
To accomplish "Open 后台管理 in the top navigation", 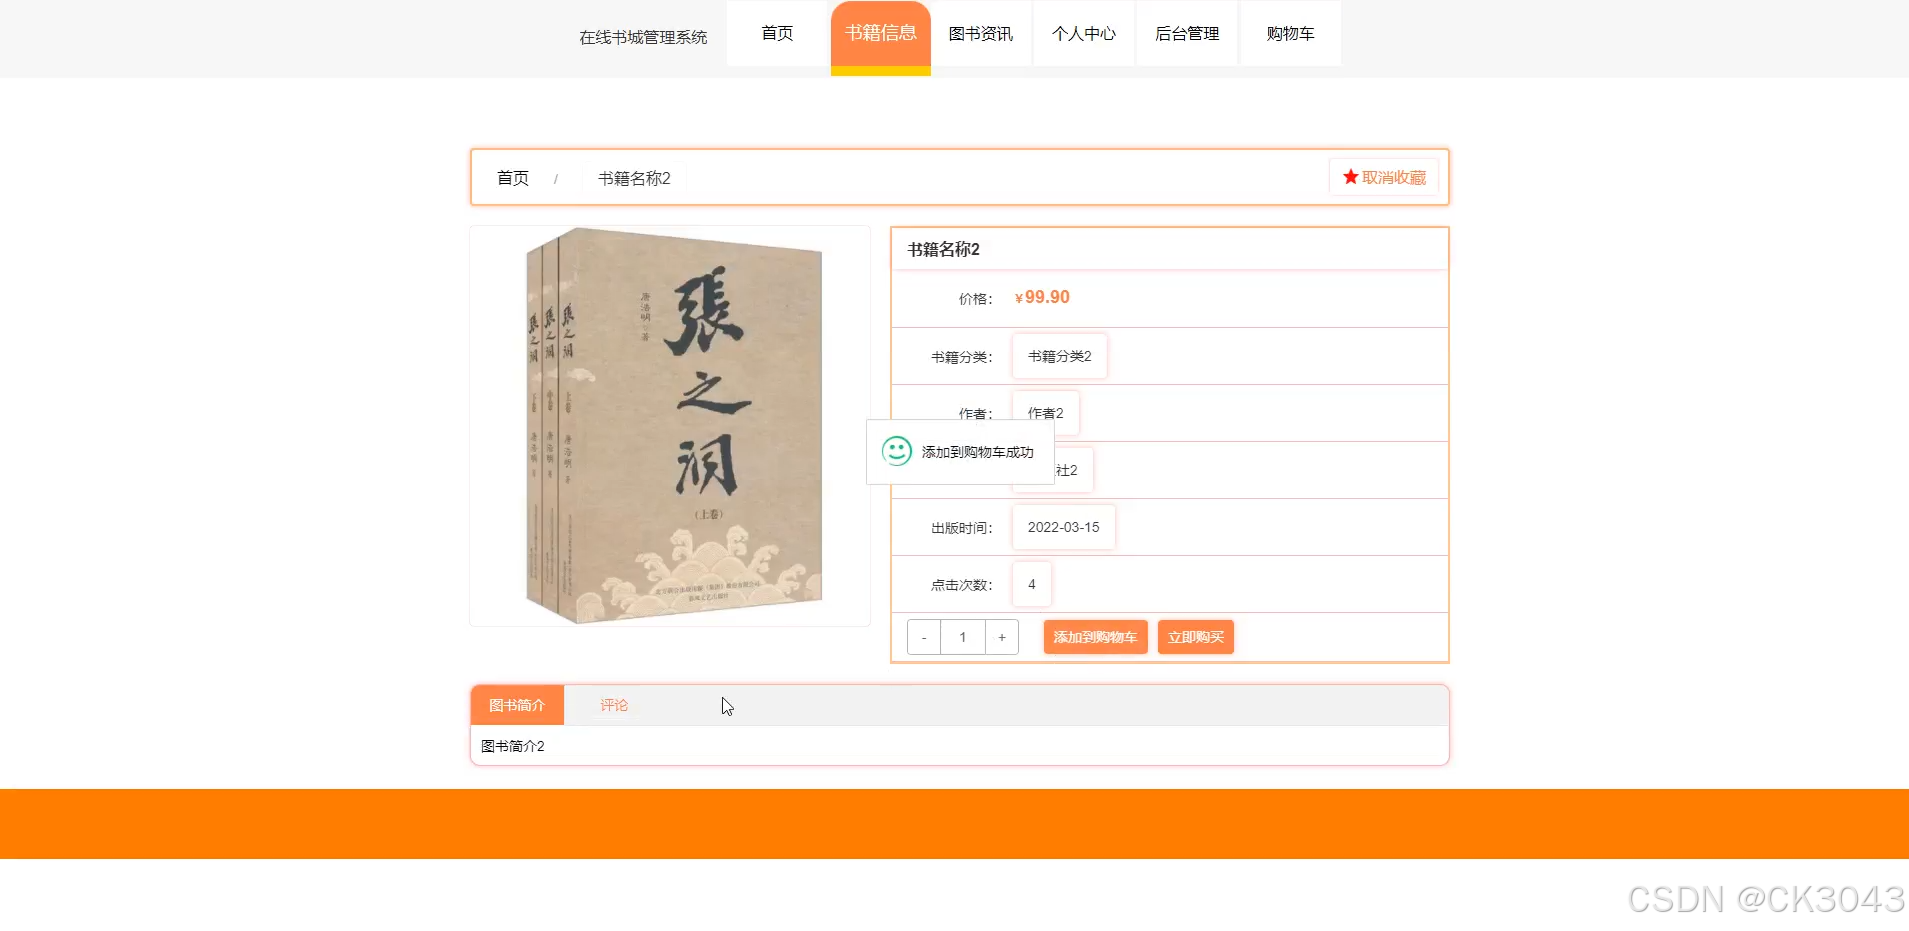I will click(x=1187, y=34).
